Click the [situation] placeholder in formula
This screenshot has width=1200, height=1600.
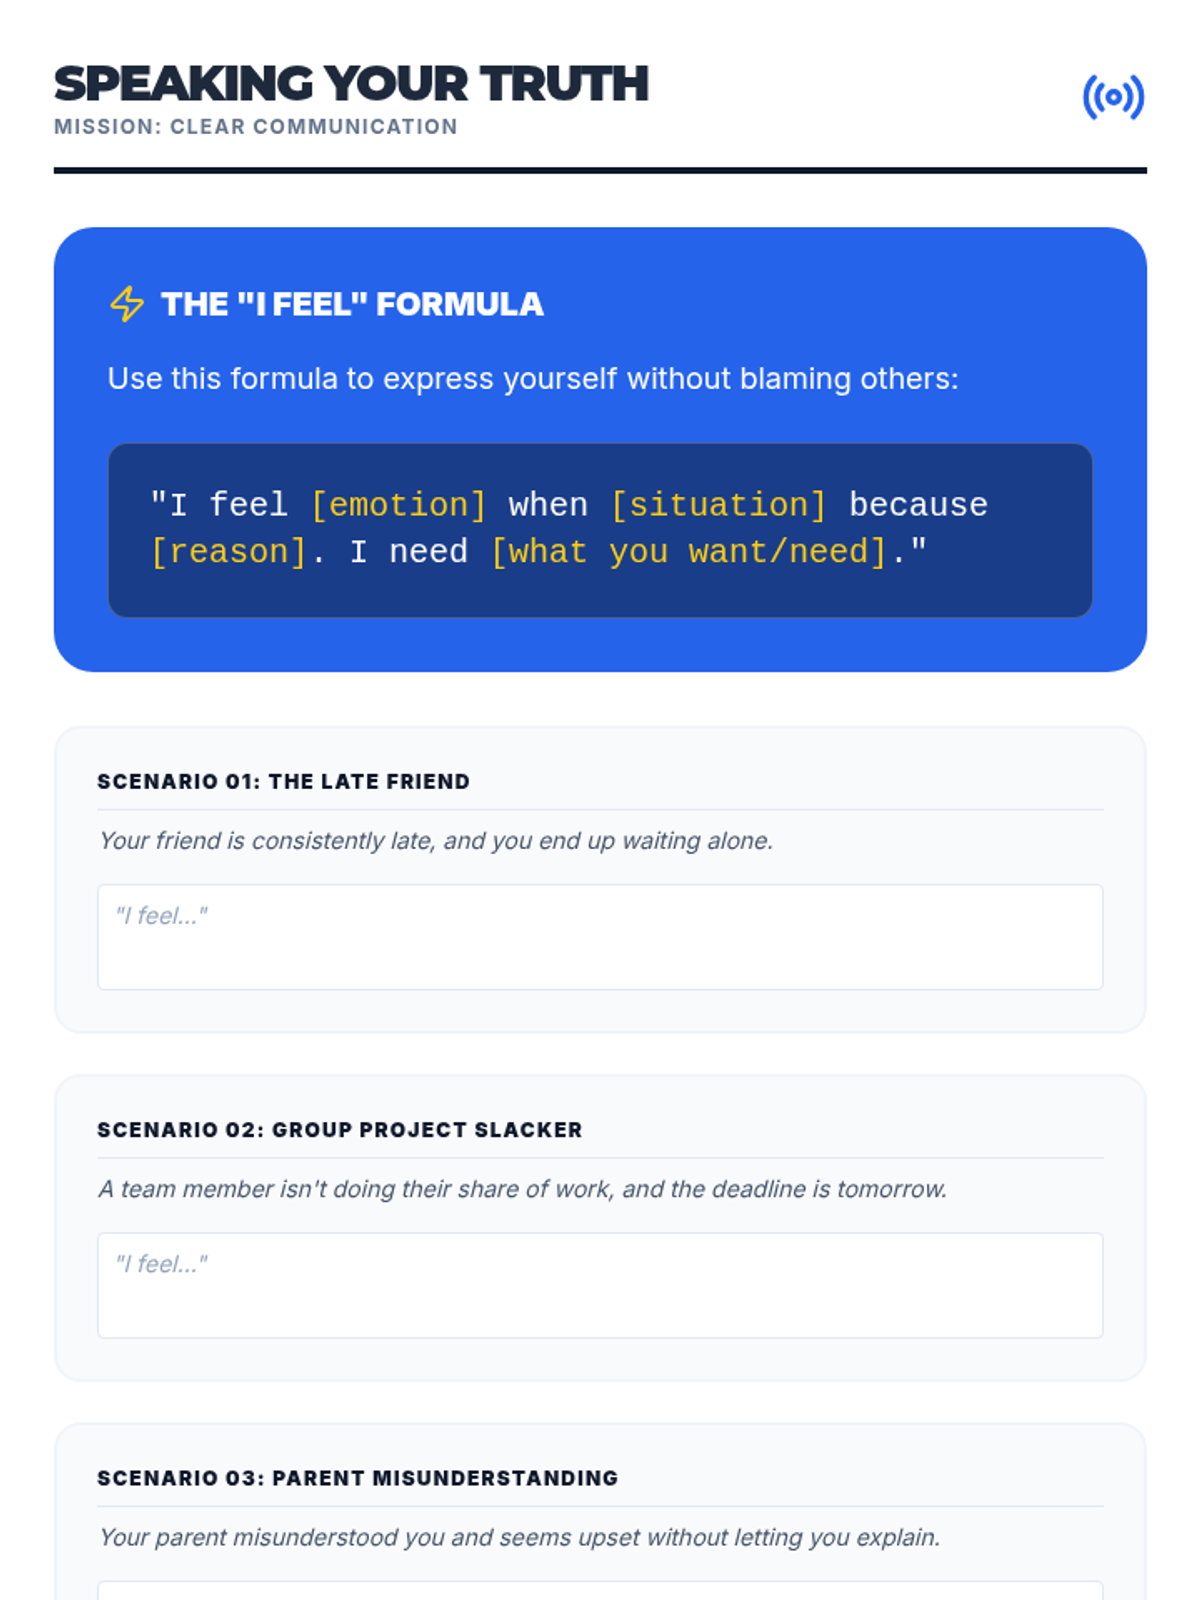718,505
